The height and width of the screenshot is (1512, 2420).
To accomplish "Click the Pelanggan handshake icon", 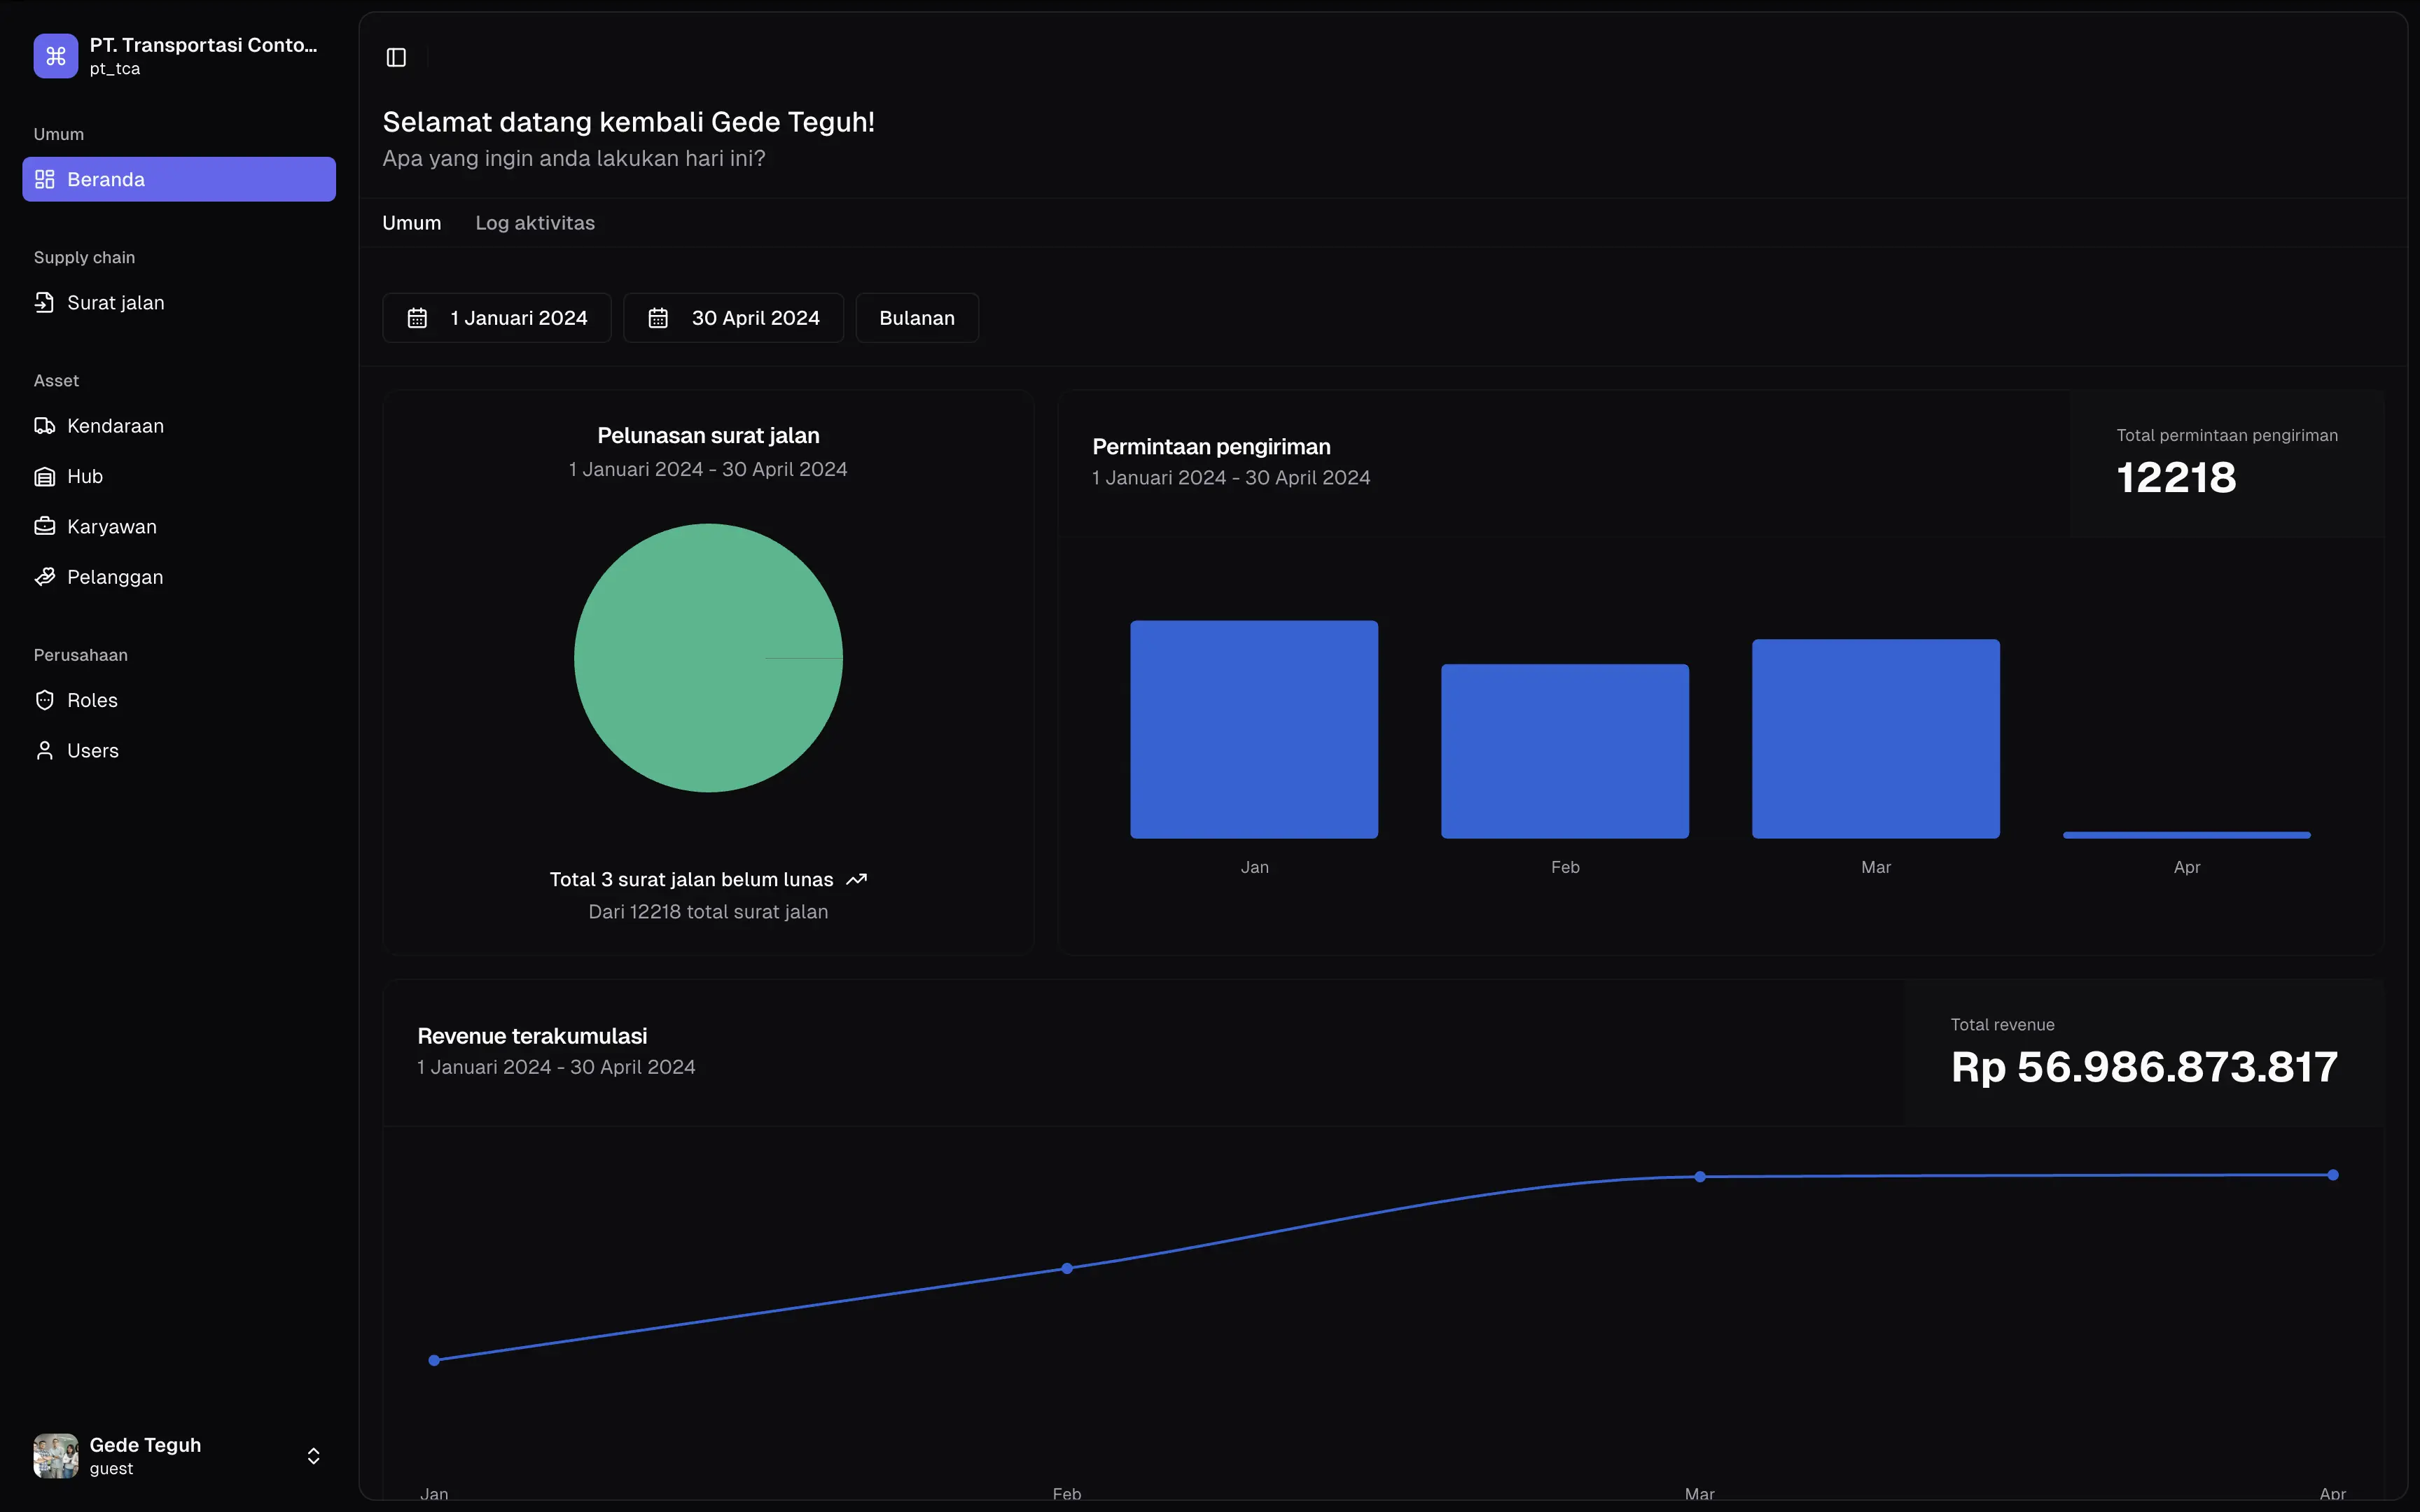I will pyautogui.click(x=44, y=577).
